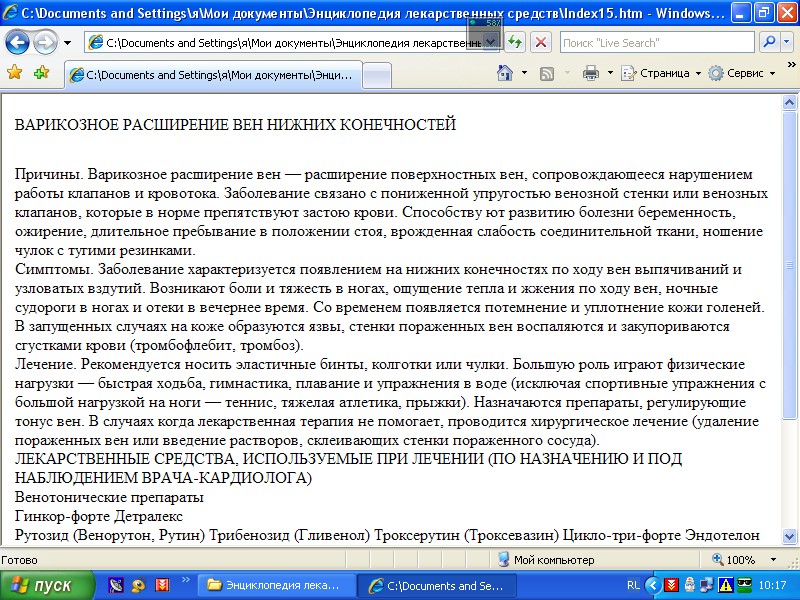
Task: Open the Windows пуск start menu
Action: coord(46,585)
